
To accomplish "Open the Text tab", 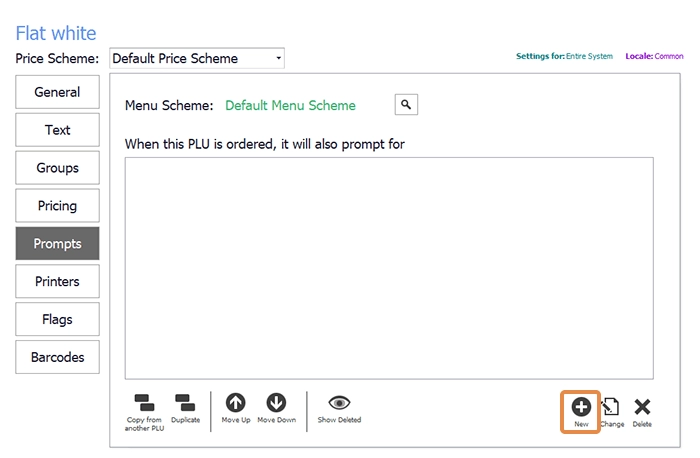I will pos(57,130).
